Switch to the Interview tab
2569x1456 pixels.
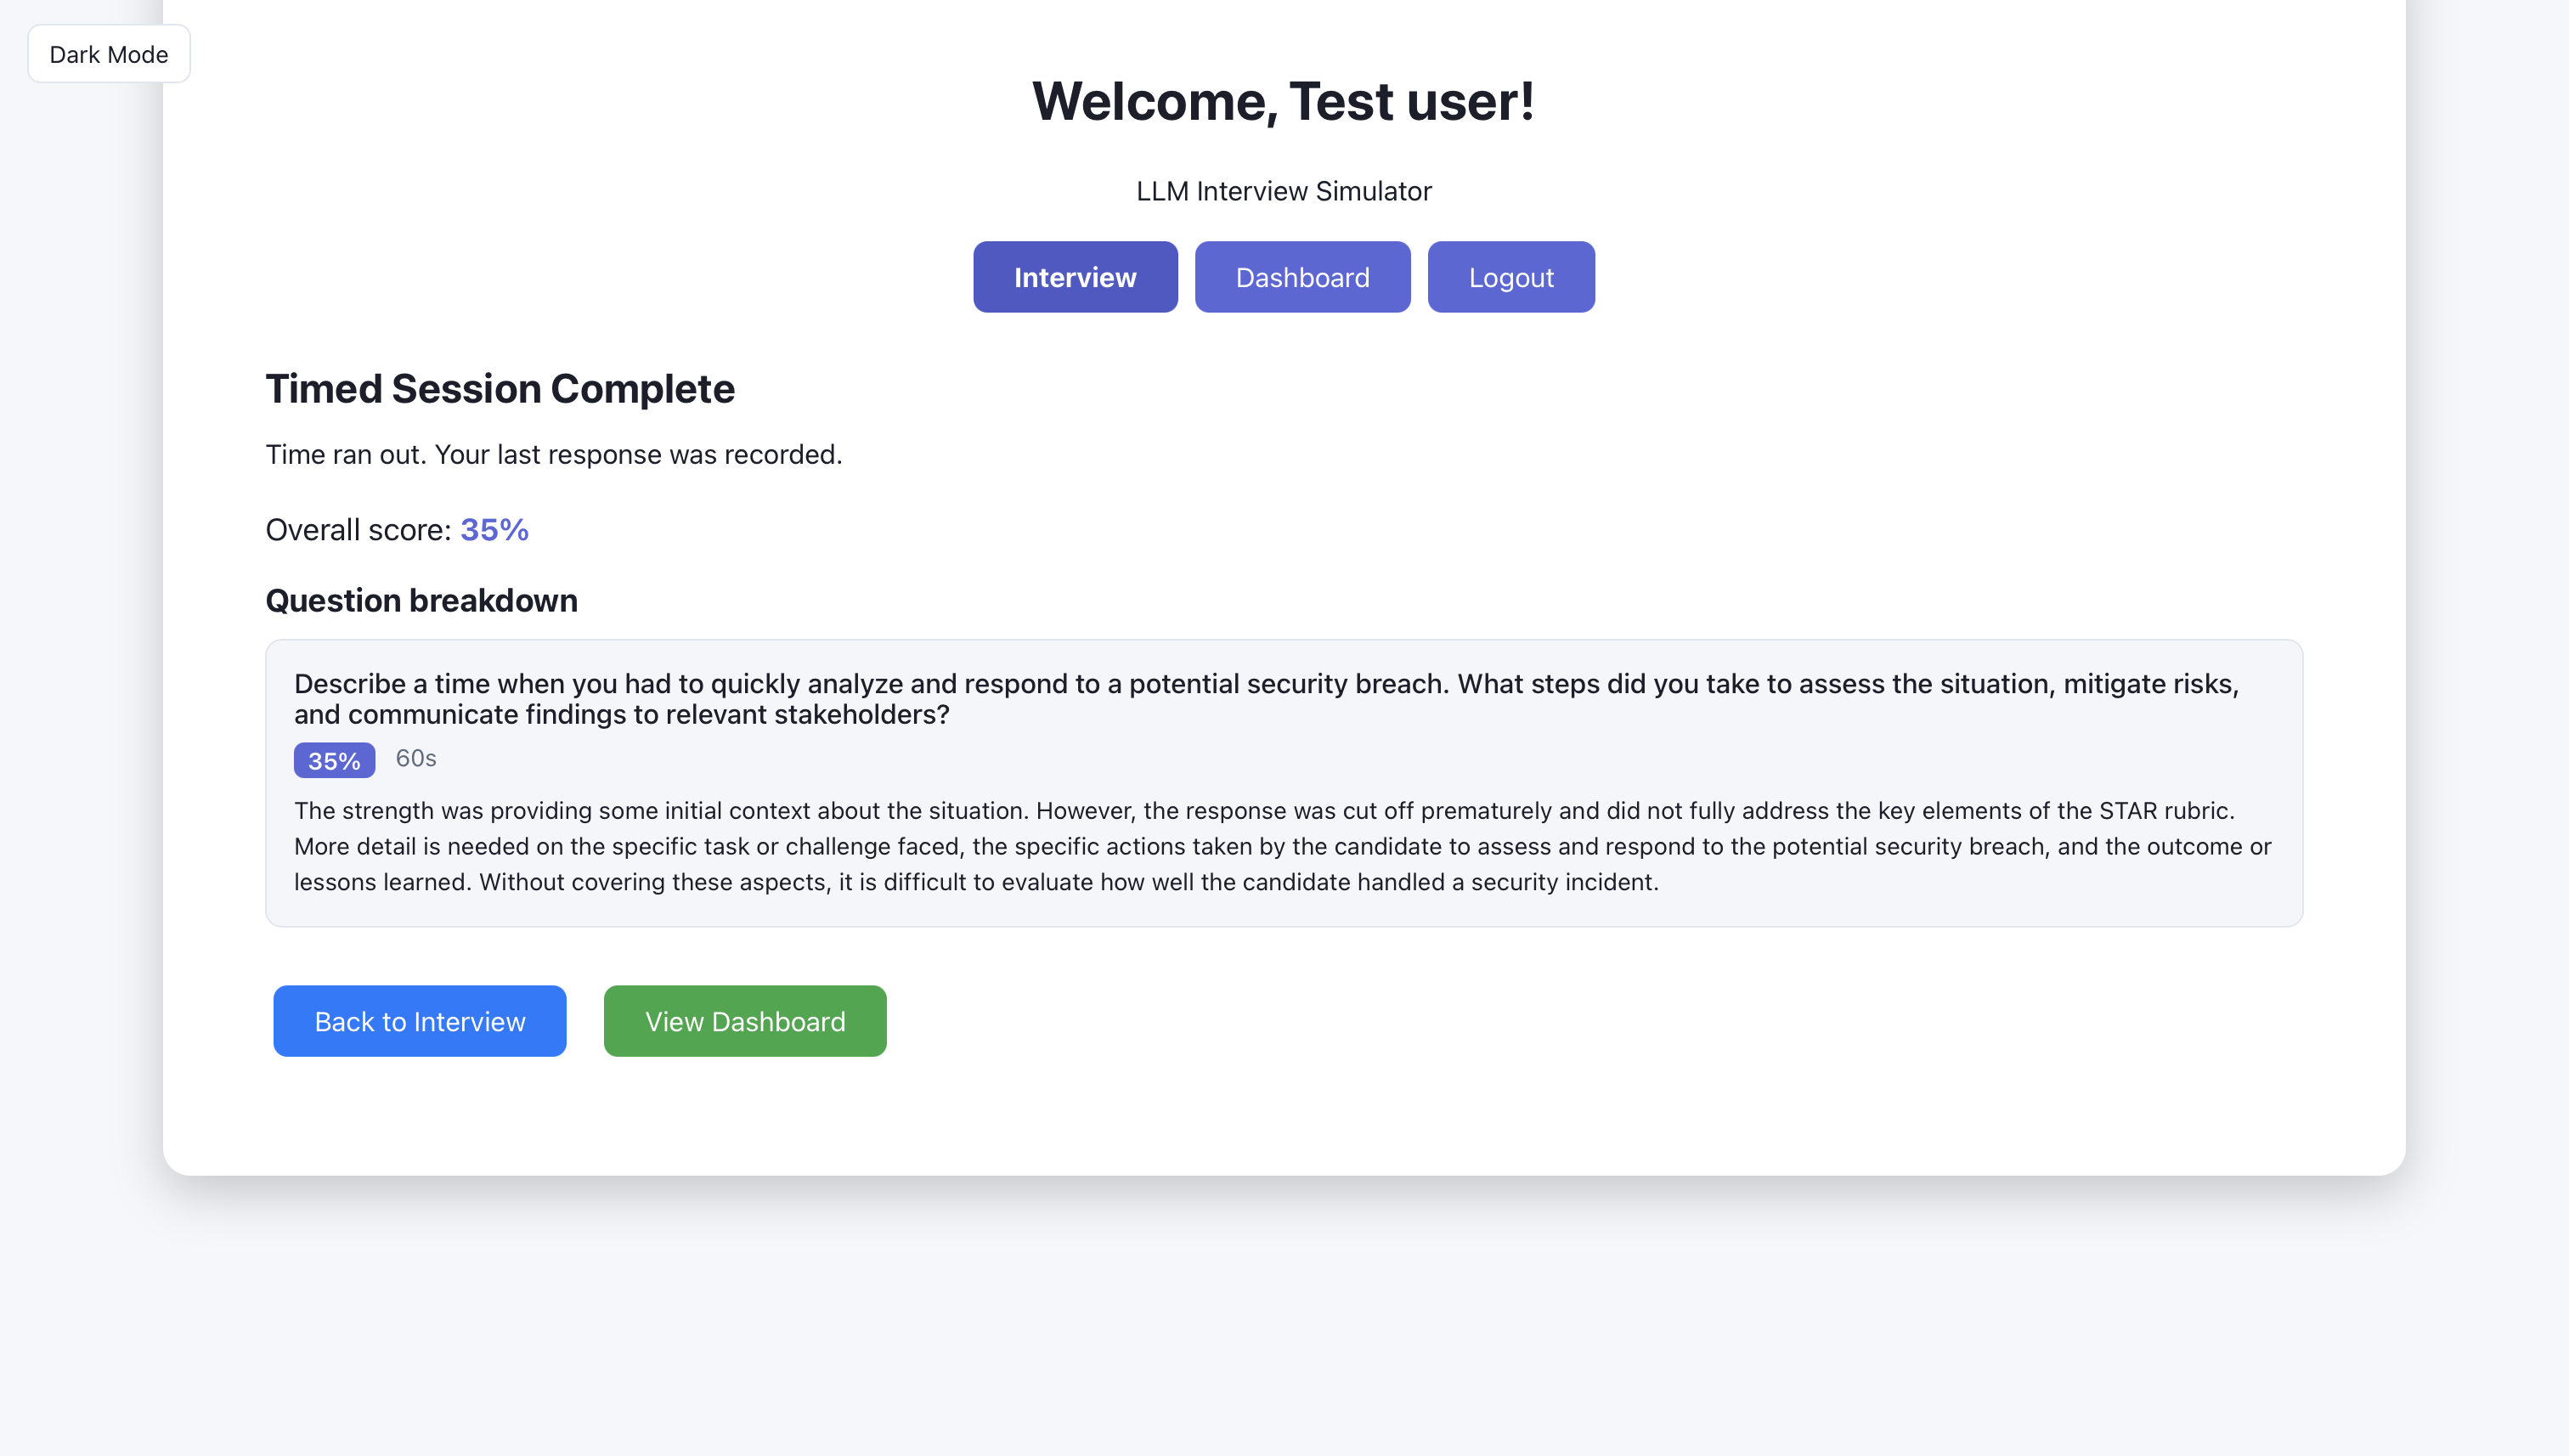pyautogui.click(x=1075, y=277)
